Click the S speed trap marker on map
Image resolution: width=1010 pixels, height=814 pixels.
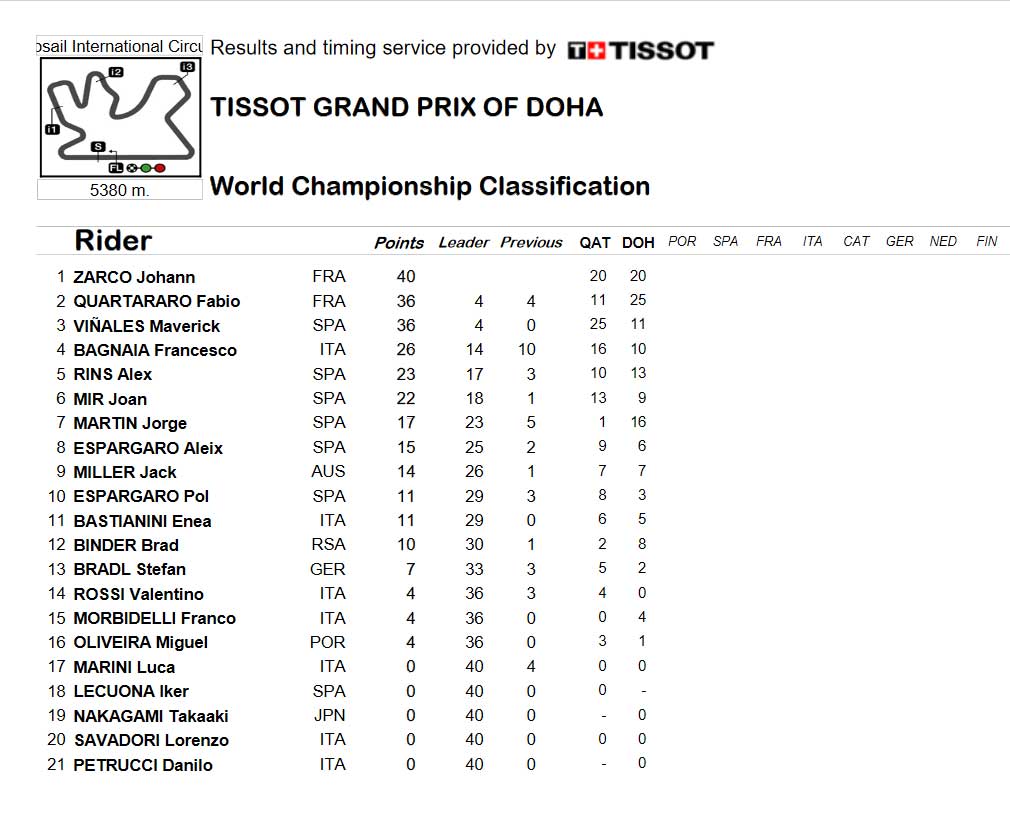pos(98,147)
